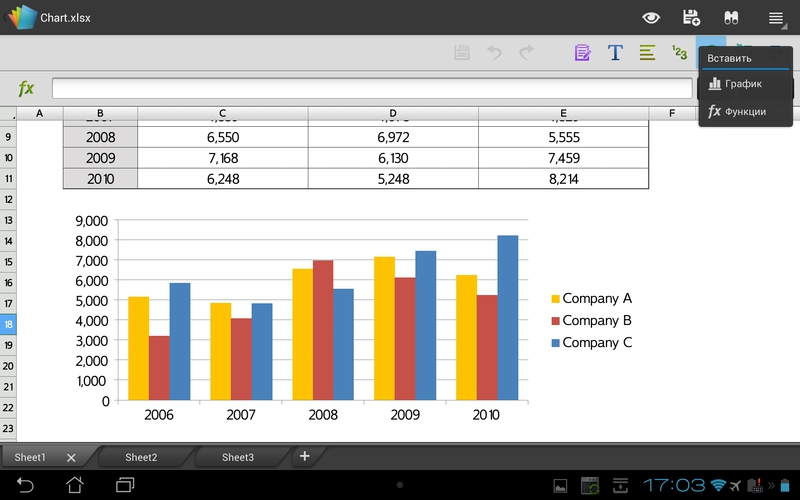
Task: Click the greyed-out Save icon
Action: pos(462,52)
